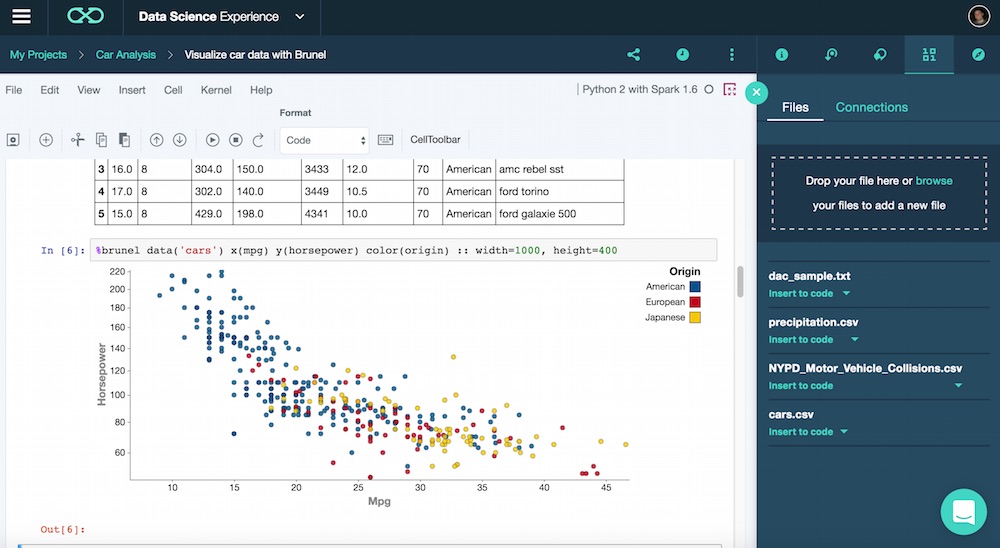Click the compass icon in top bar
This screenshot has width=1000, height=548.
point(978,55)
